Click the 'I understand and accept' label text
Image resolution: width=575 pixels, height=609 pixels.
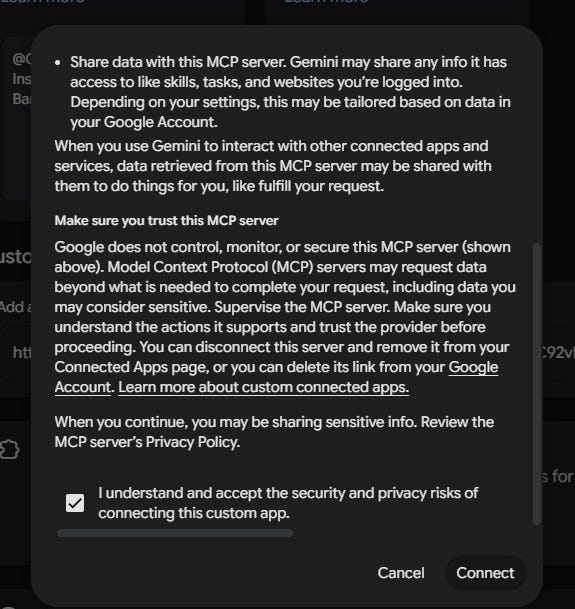[x=288, y=503]
